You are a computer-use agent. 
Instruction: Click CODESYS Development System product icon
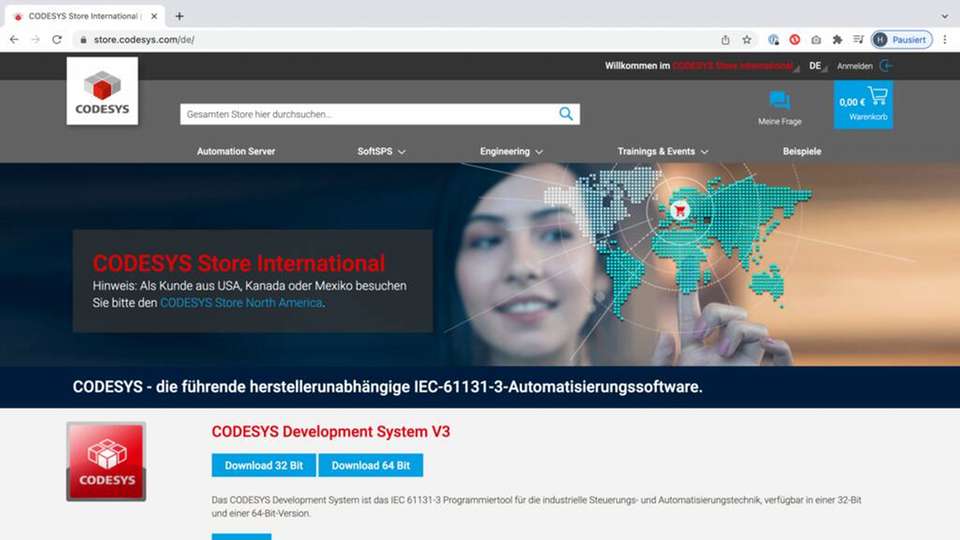coord(106,461)
